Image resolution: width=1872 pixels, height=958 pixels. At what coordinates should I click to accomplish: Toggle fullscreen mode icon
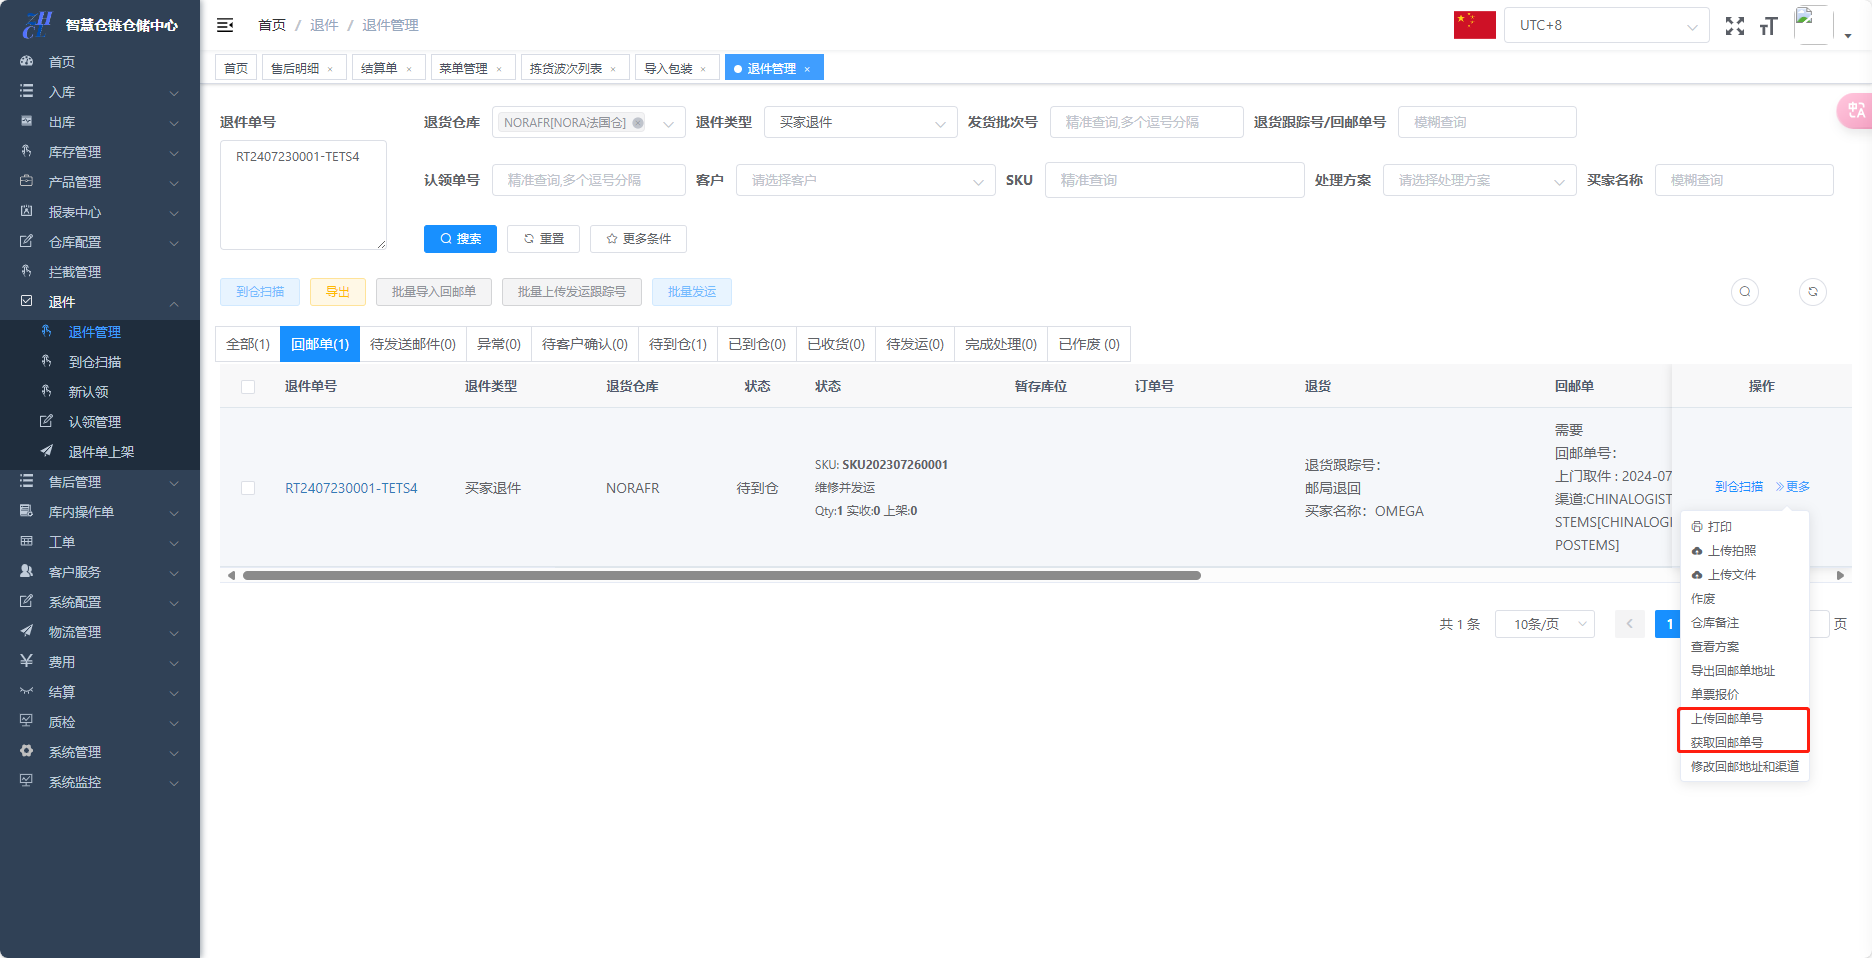[1735, 26]
